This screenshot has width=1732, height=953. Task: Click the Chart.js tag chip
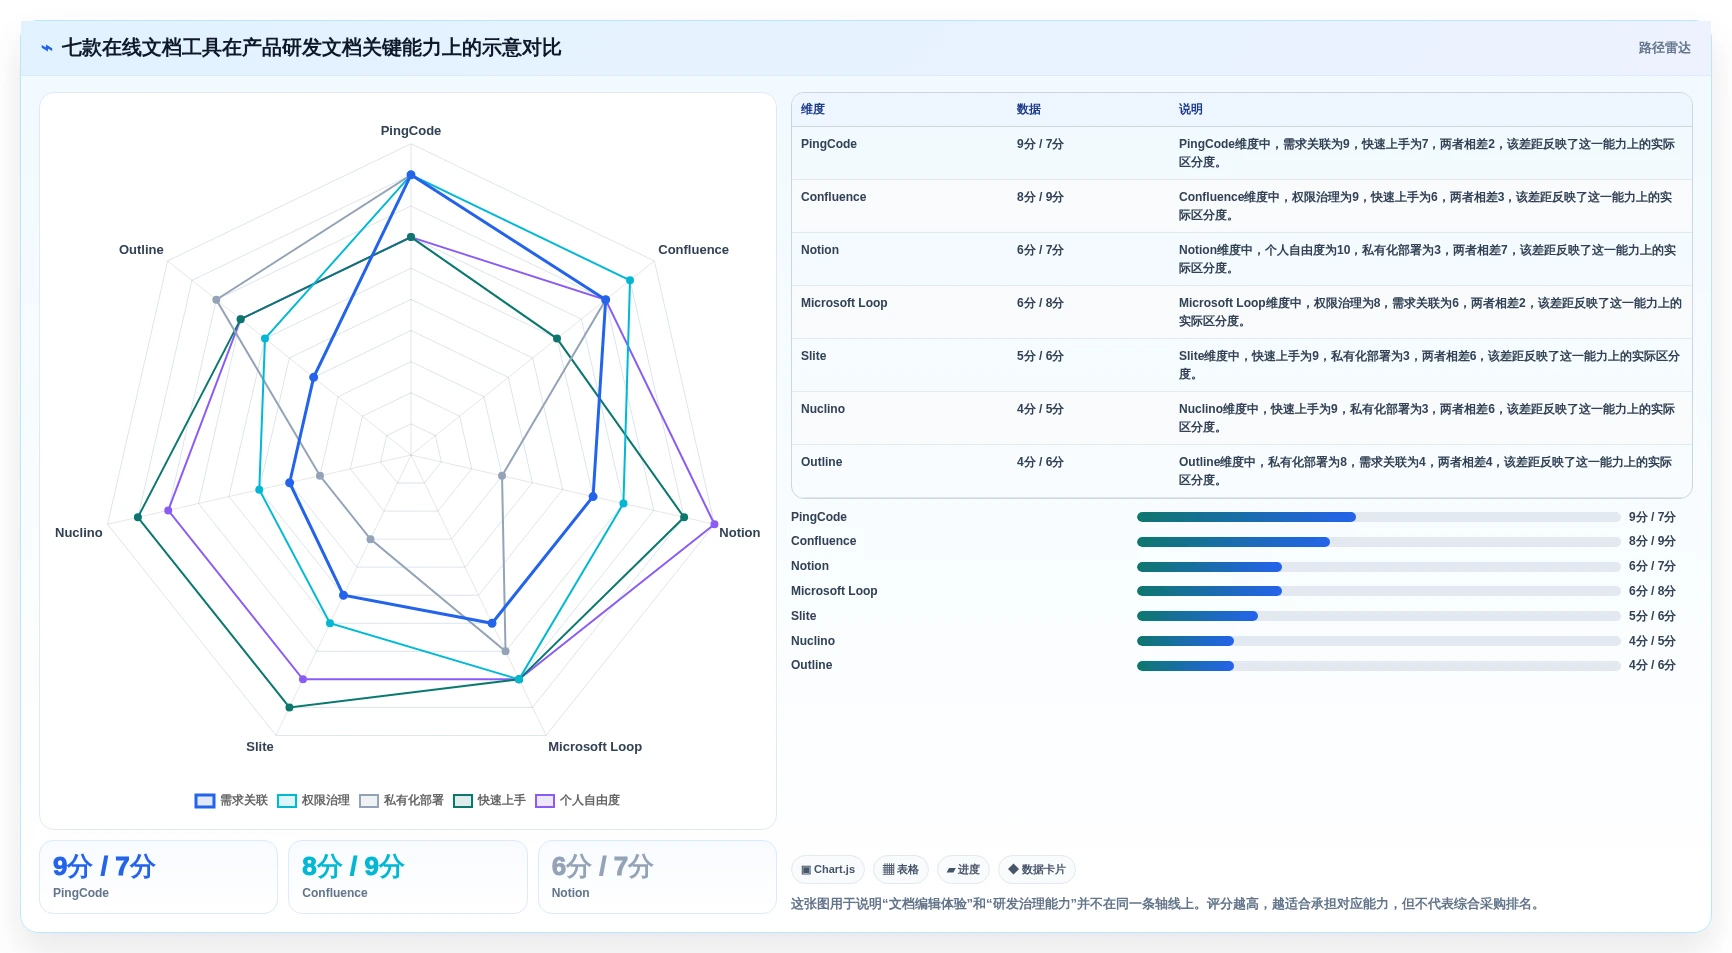tap(828, 869)
